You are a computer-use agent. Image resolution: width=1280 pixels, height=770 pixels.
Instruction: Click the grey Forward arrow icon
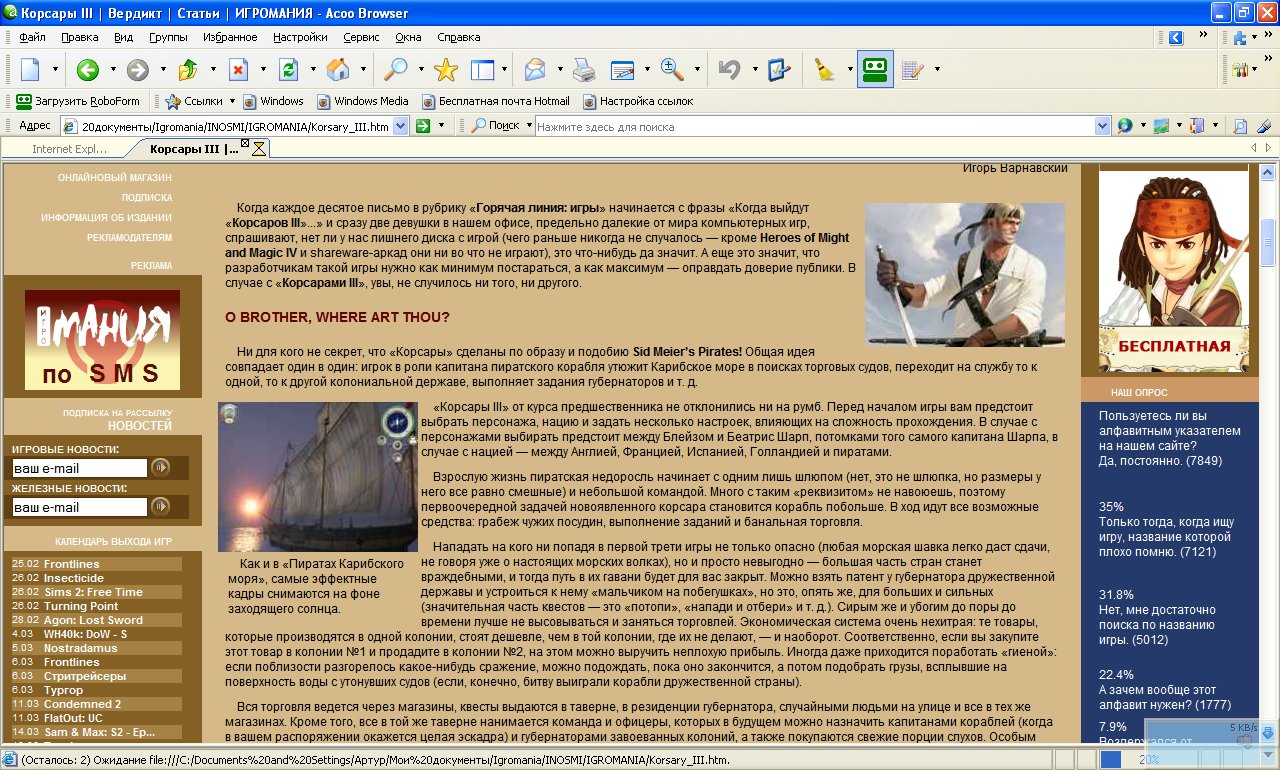(x=138, y=70)
